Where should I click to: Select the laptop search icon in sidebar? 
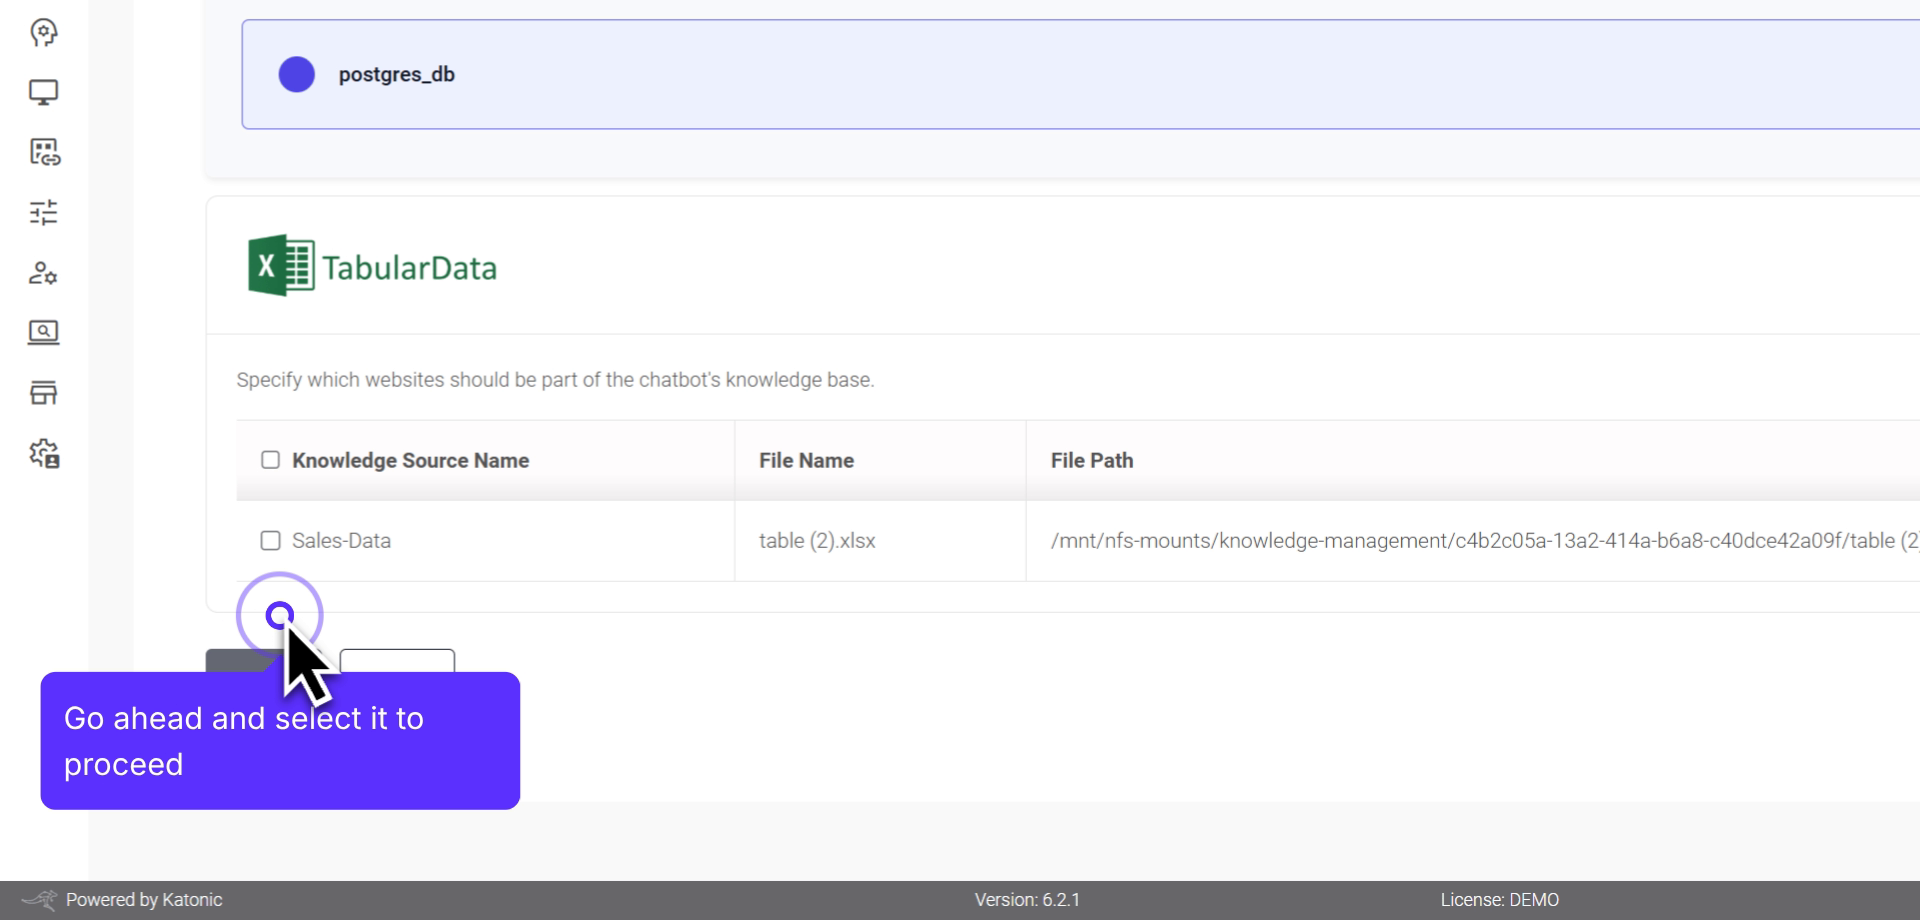[x=43, y=333]
